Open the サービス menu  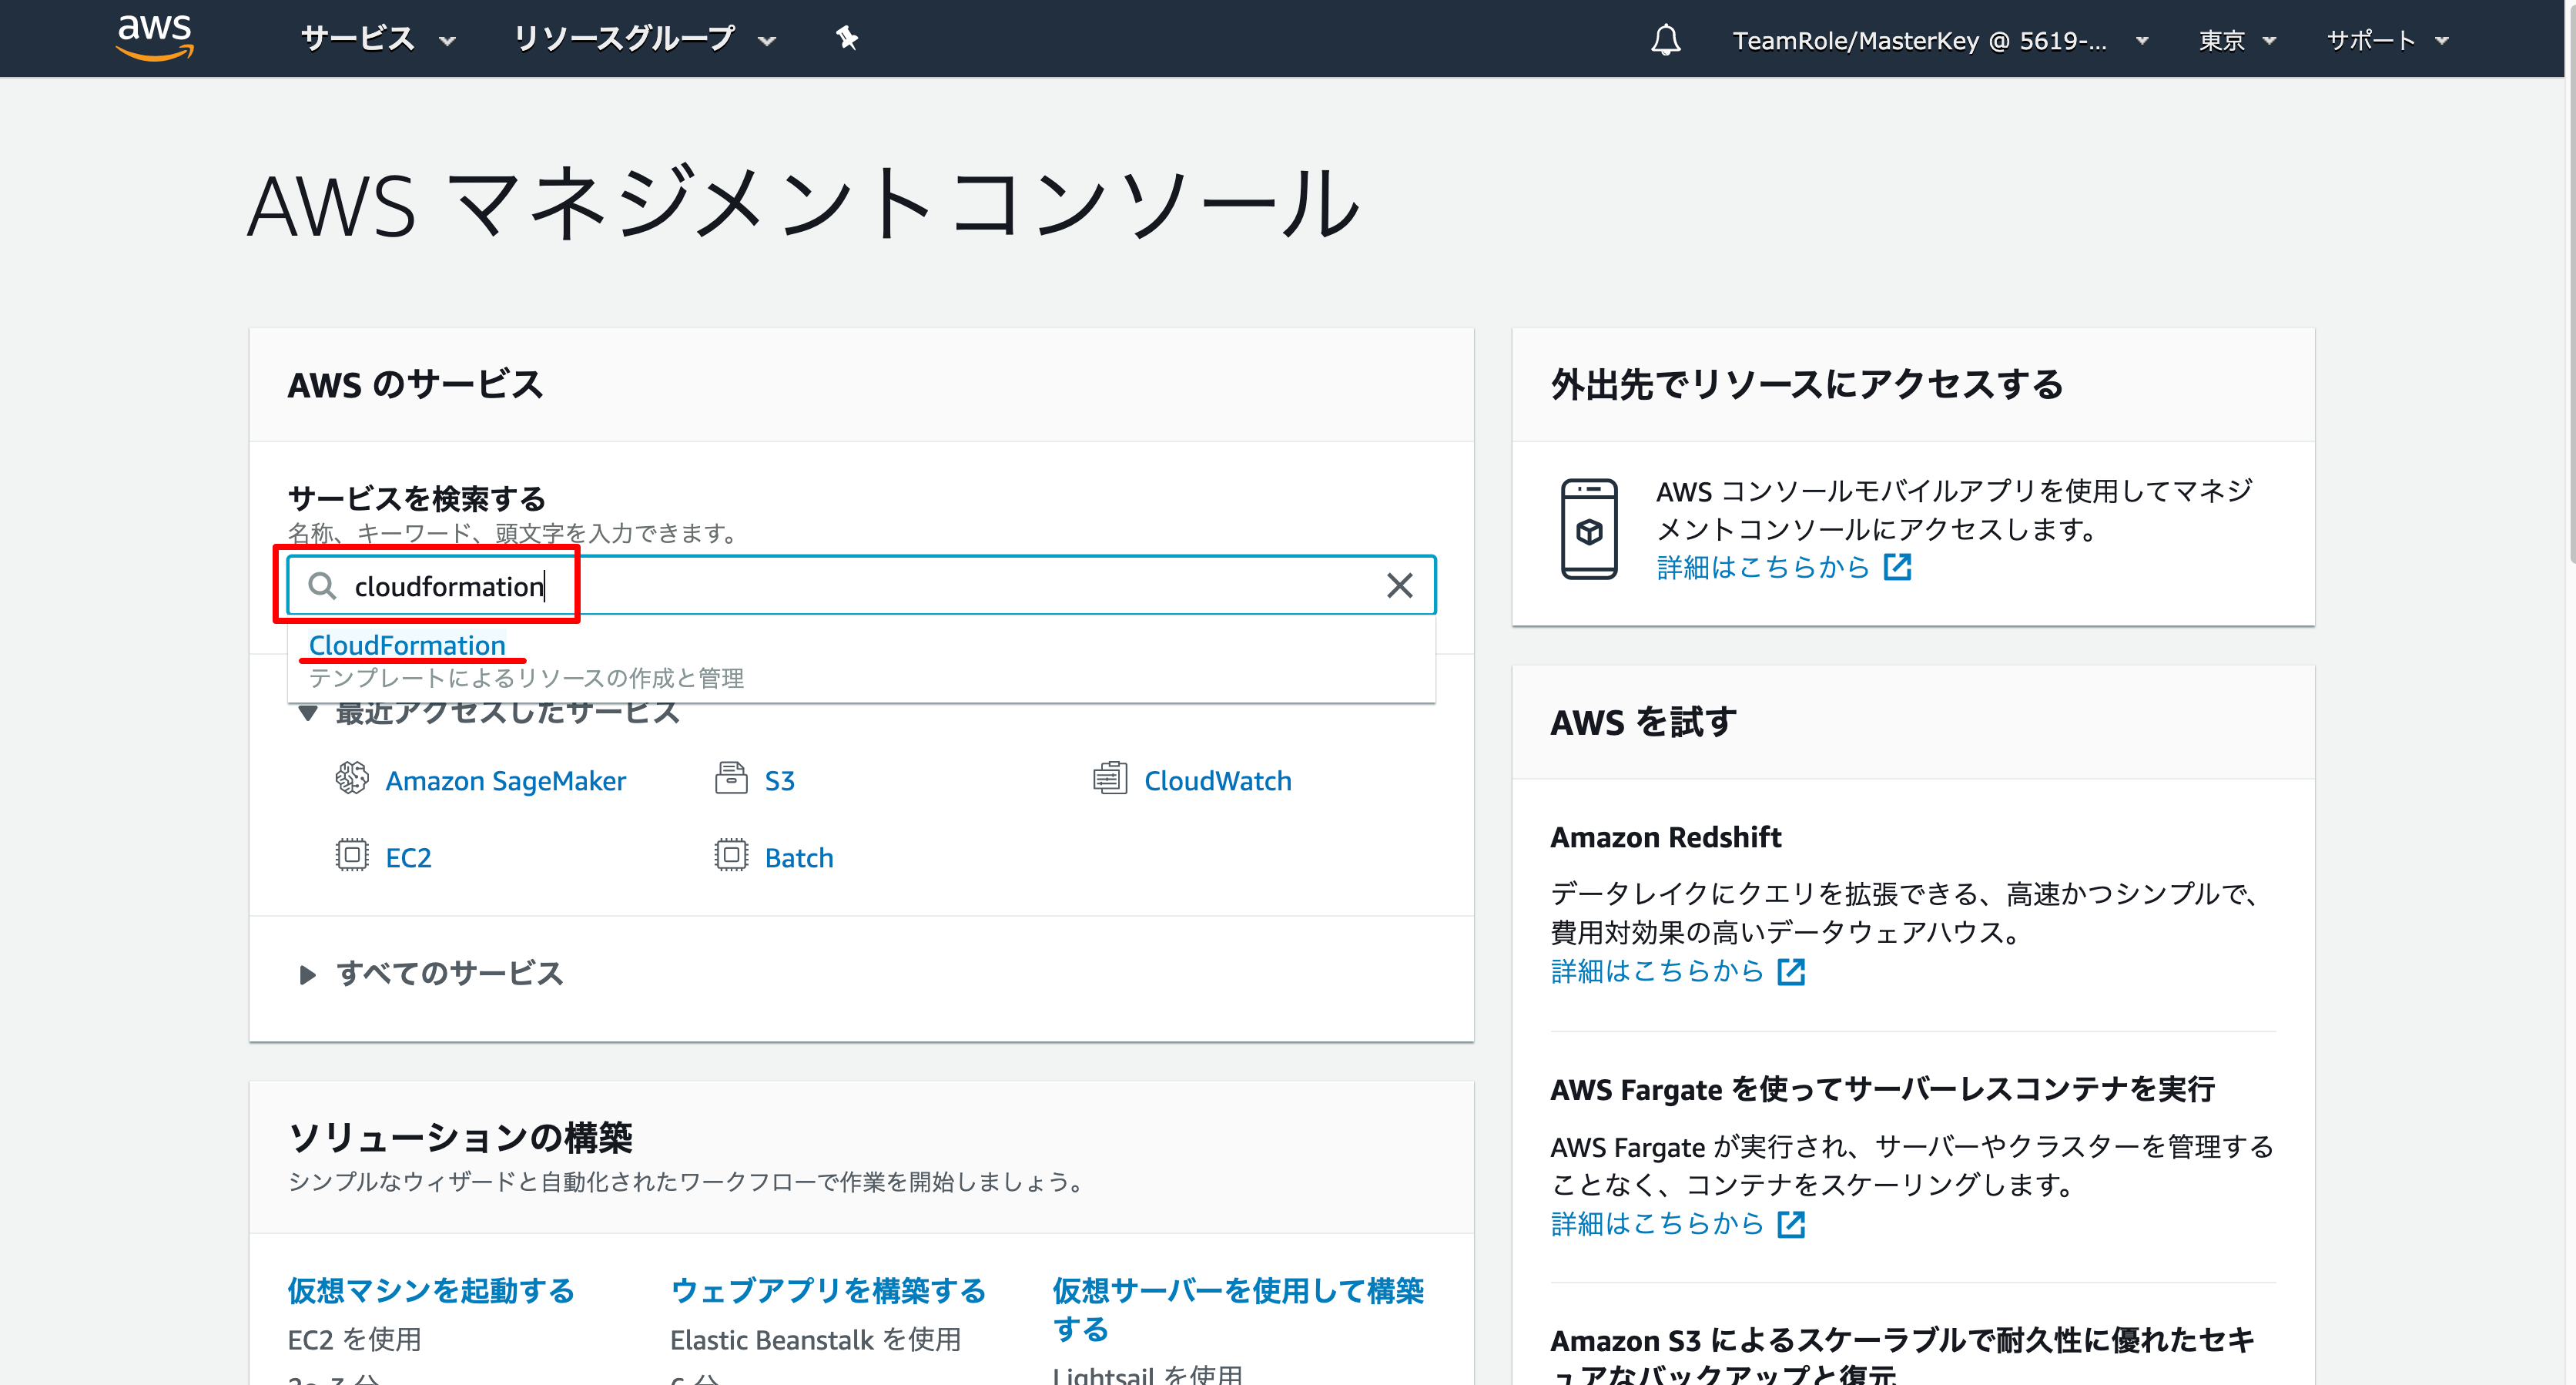pos(378,39)
